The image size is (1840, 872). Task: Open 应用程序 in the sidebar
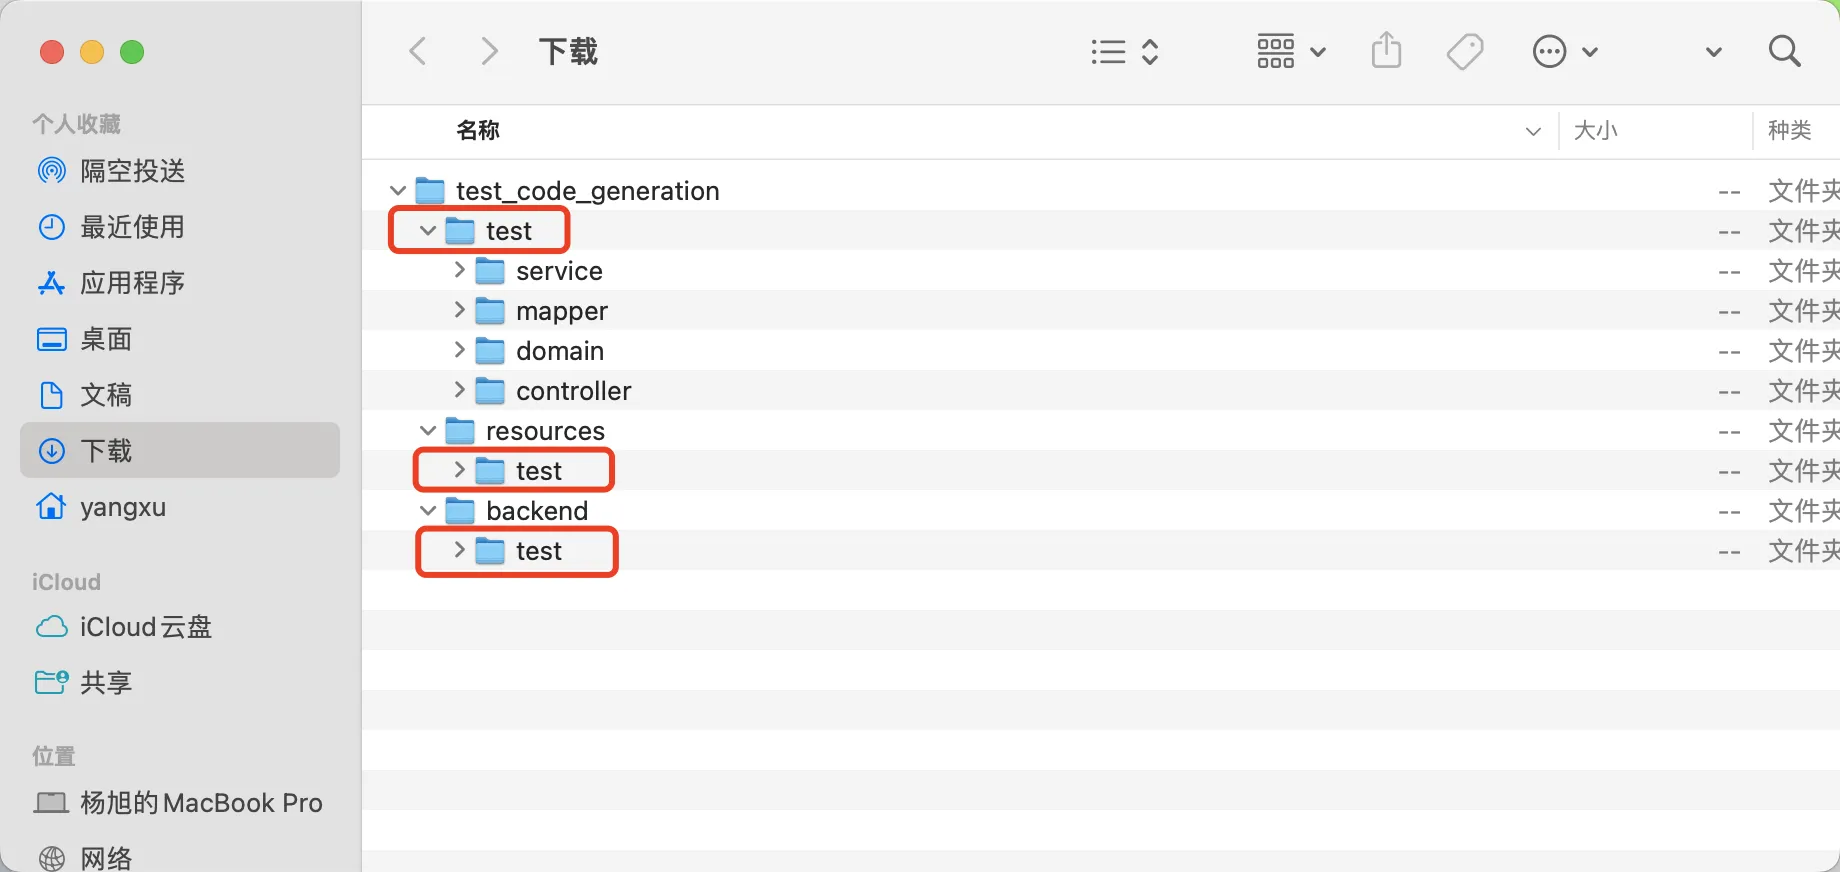tap(180, 283)
